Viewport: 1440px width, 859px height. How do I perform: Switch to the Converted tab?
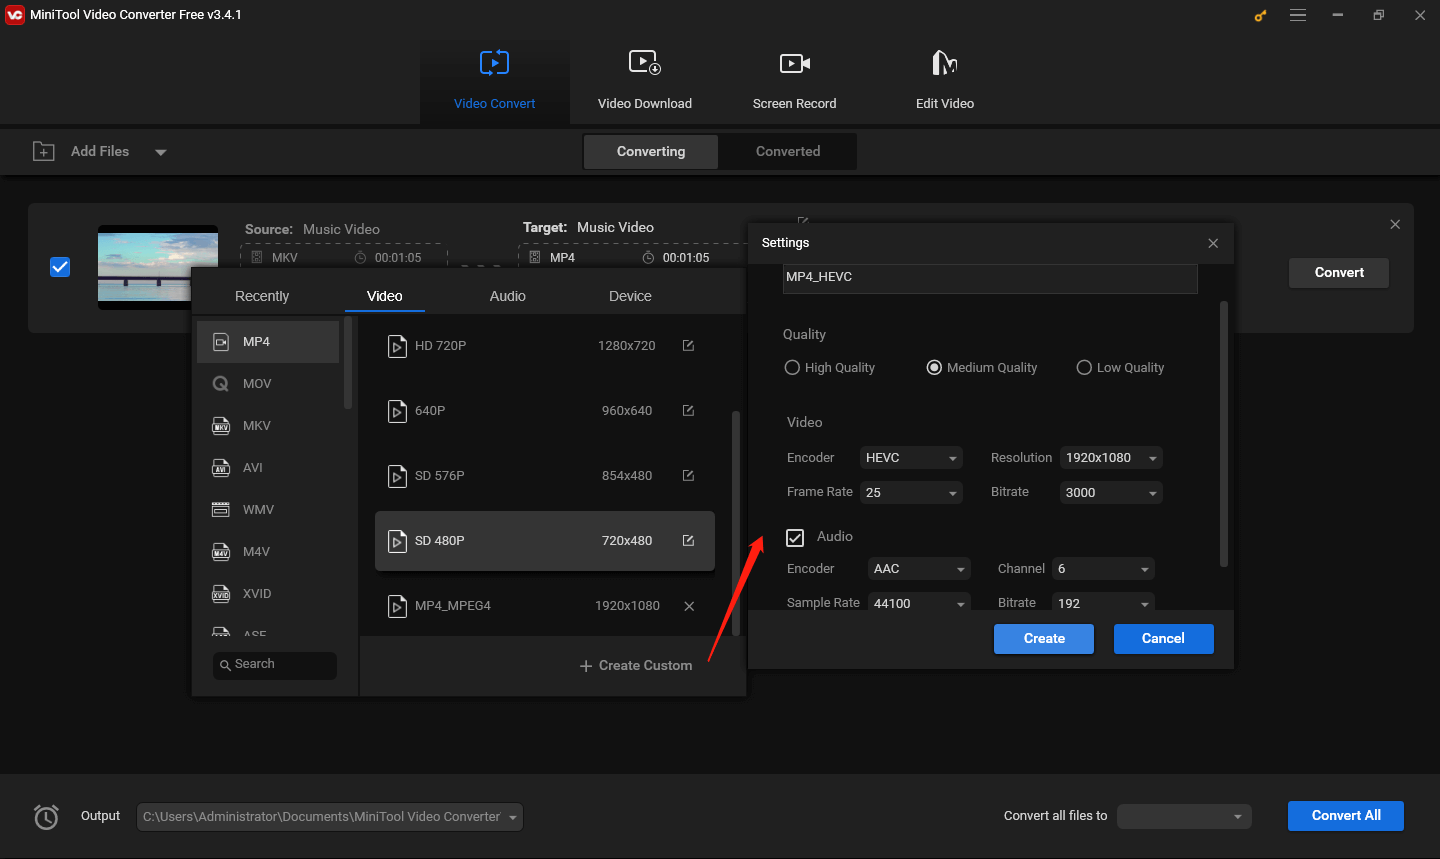tap(788, 152)
